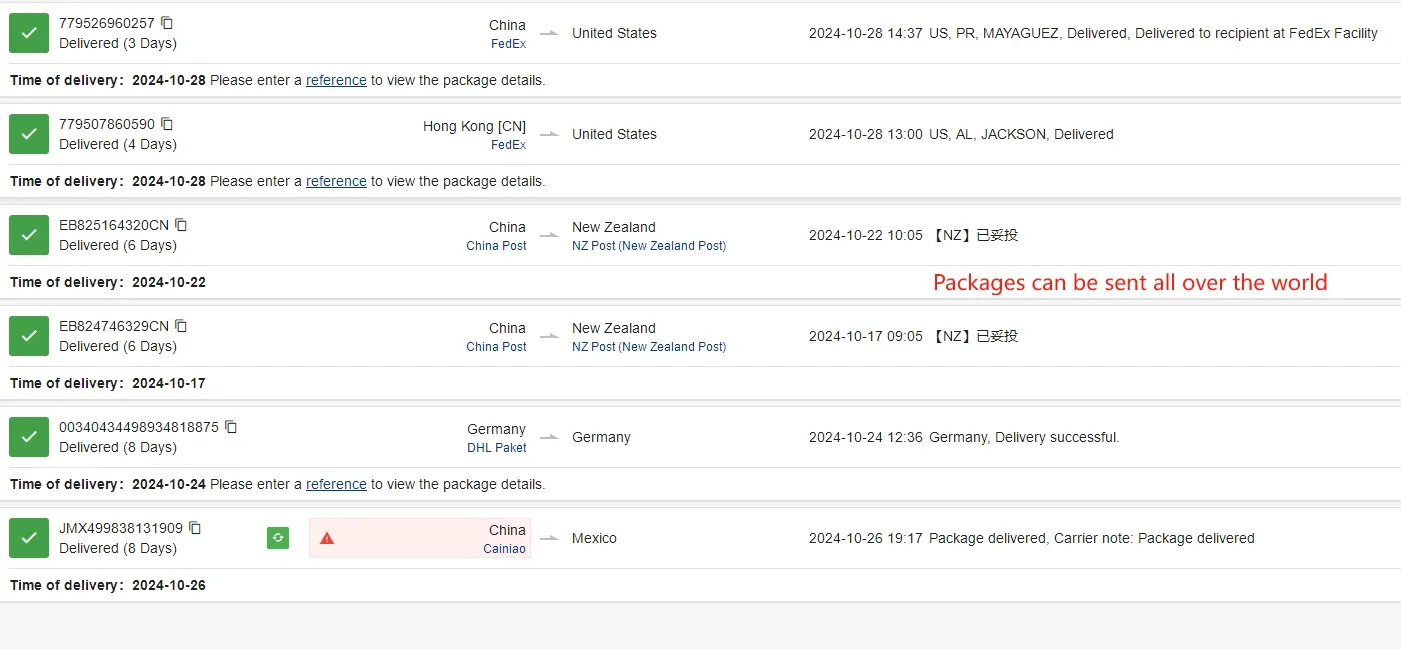Open reference link under 779526960257
The height and width of the screenshot is (649, 1401).
336,80
